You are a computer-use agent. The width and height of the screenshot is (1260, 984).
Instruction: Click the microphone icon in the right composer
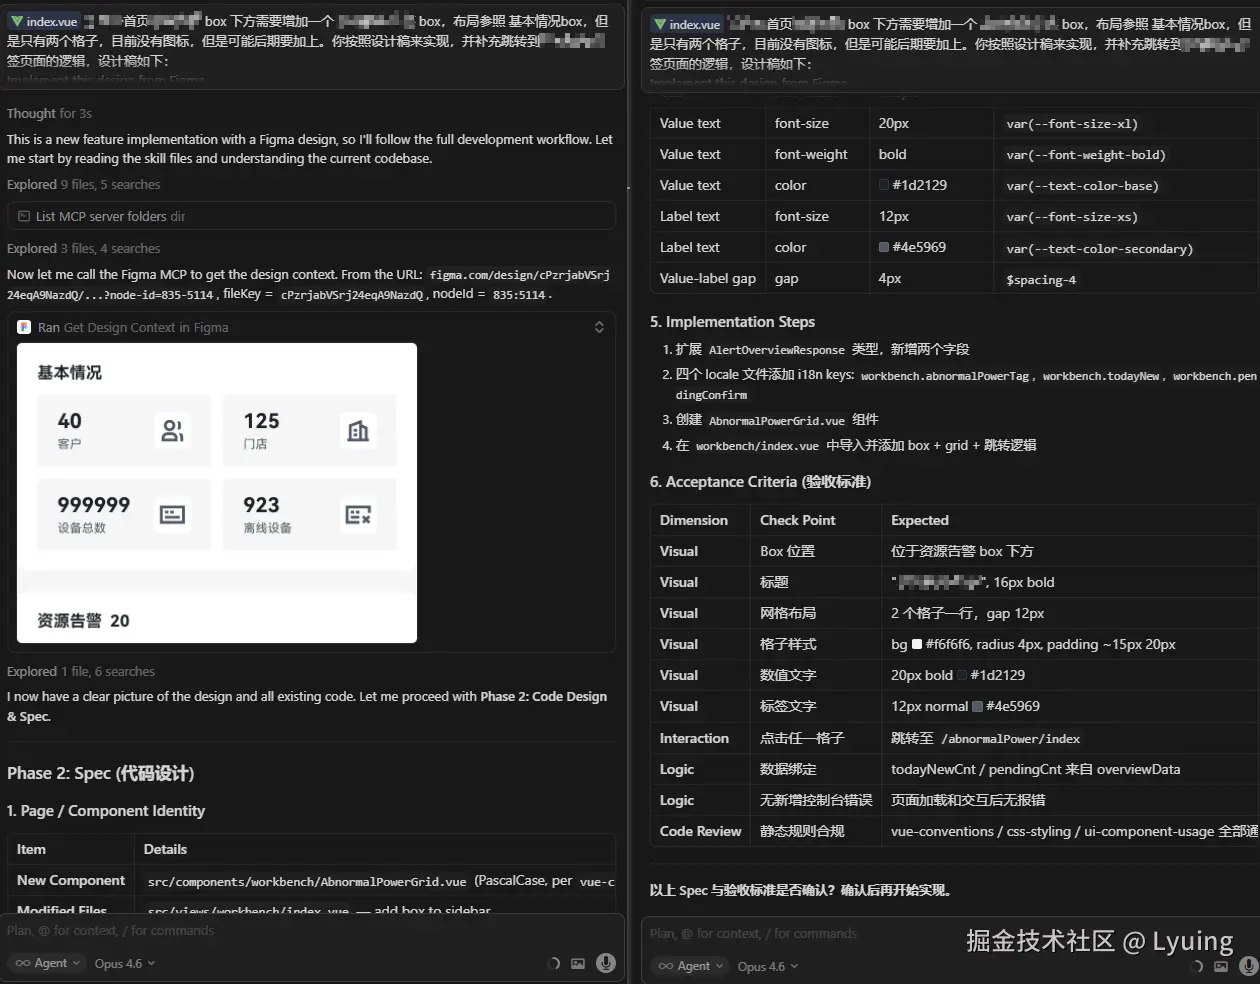click(1250, 966)
